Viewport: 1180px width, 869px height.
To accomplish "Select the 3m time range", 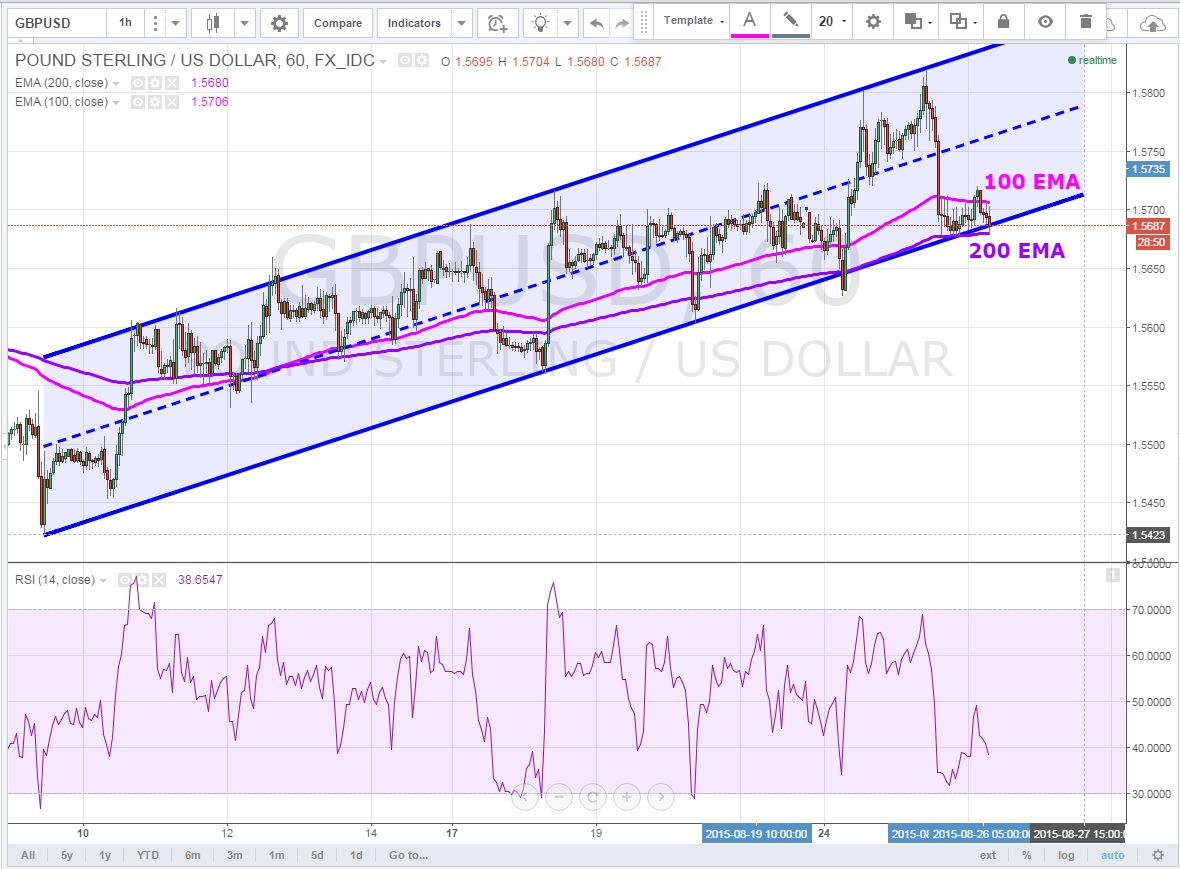I will point(235,855).
